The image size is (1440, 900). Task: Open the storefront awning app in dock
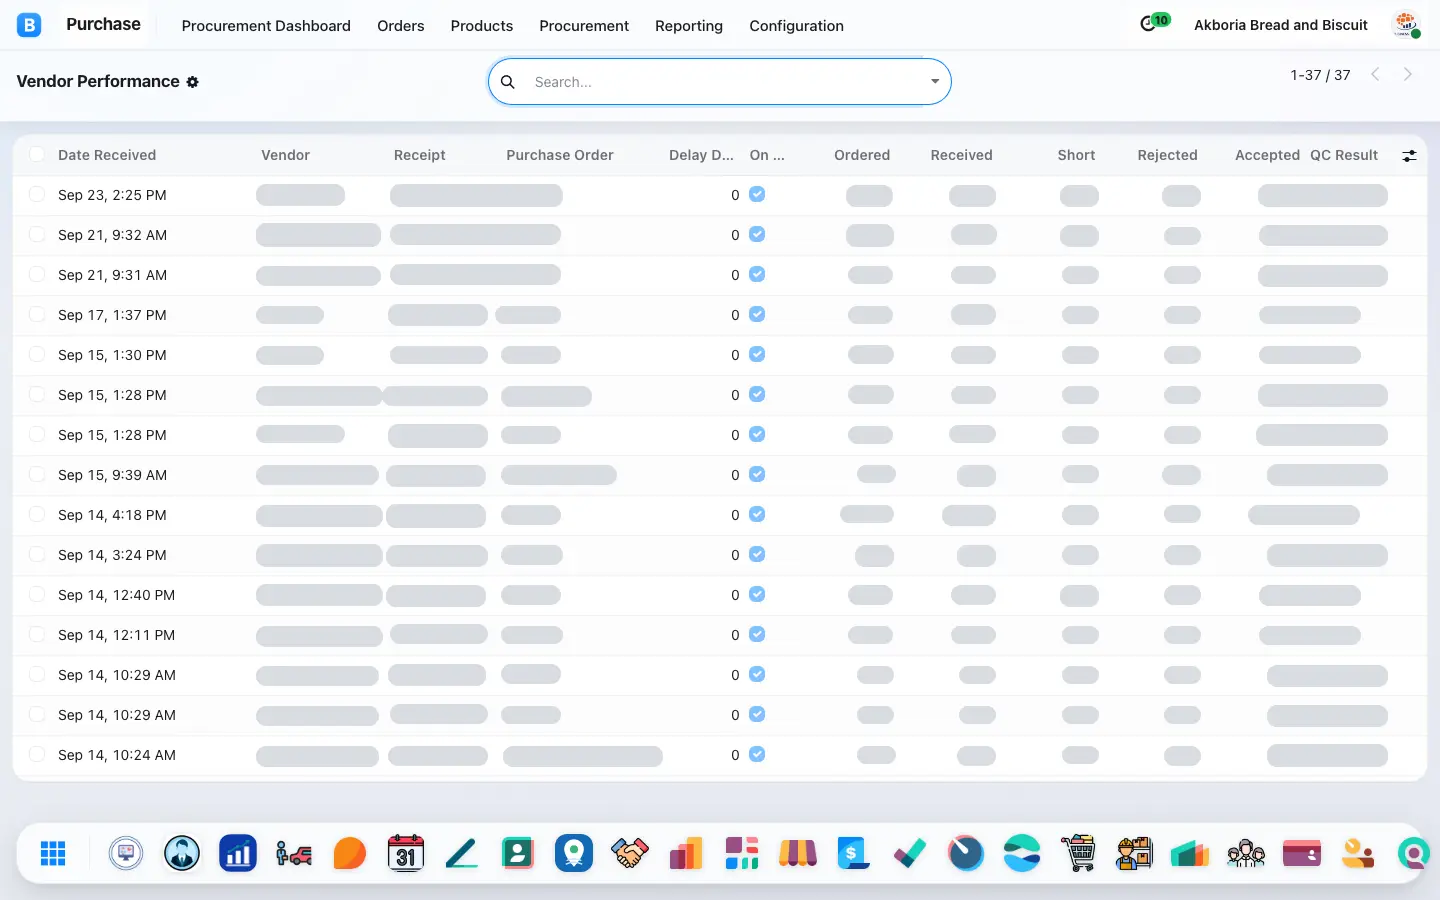pos(798,853)
